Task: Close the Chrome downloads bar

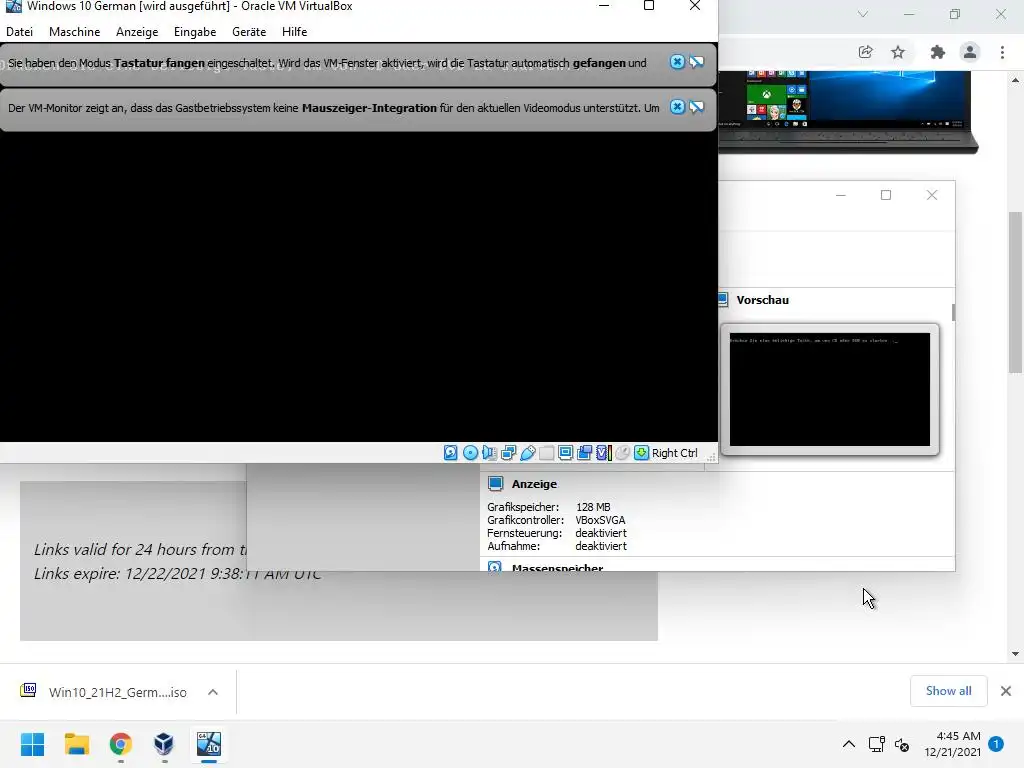Action: click(x=1006, y=690)
